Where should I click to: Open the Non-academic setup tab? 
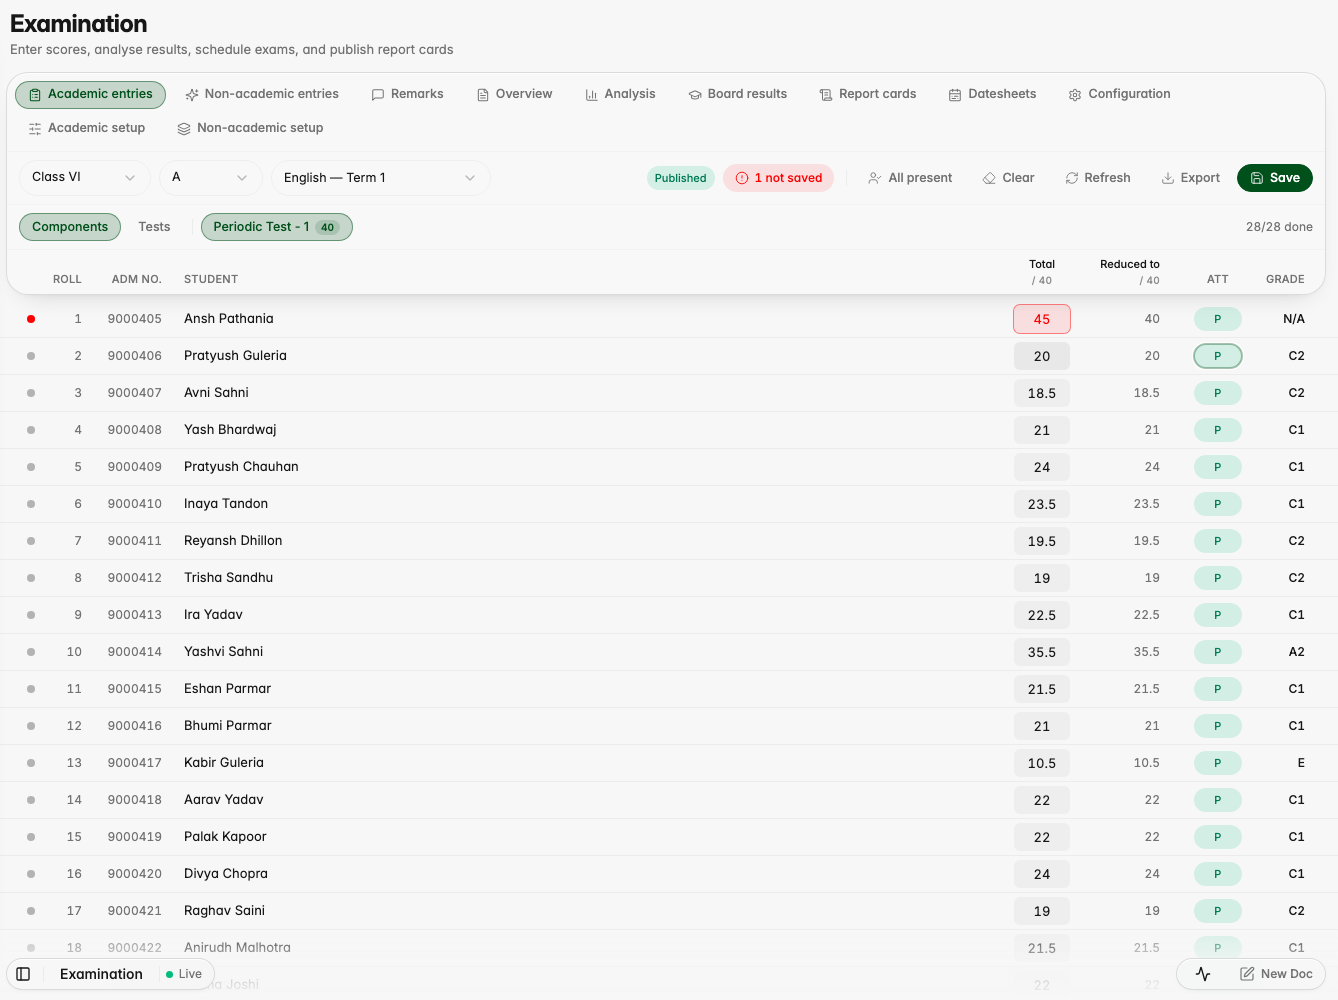pyautogui.click(x=250, y=128)
